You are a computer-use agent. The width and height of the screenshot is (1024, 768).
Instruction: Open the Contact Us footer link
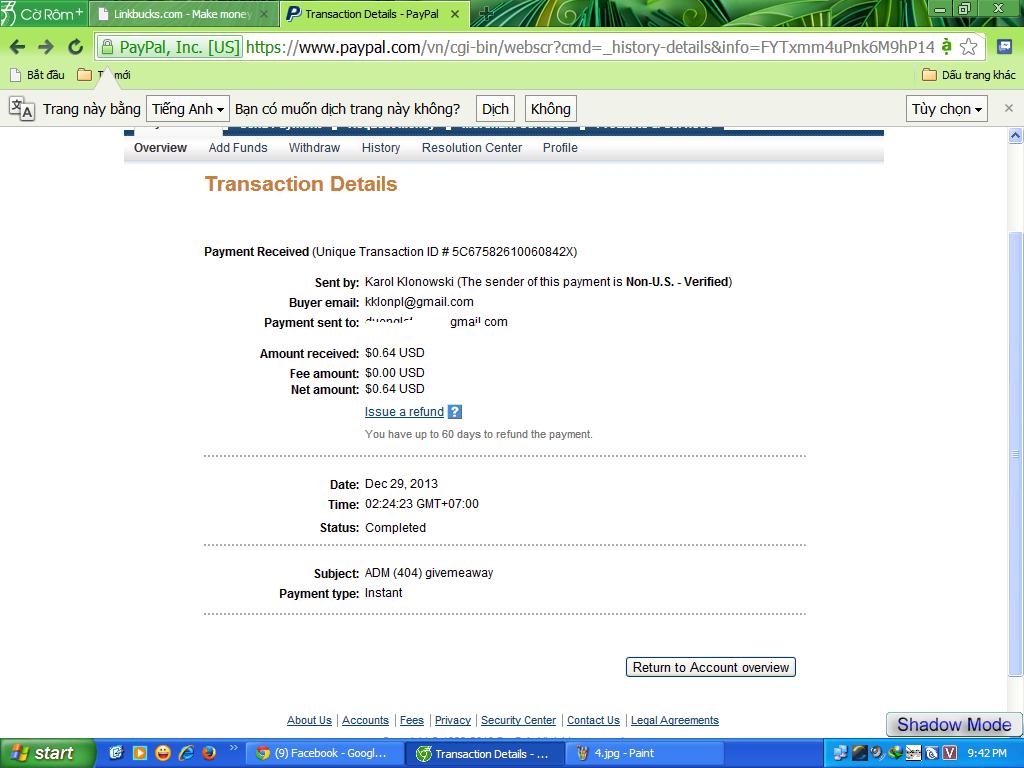[593, 720]
